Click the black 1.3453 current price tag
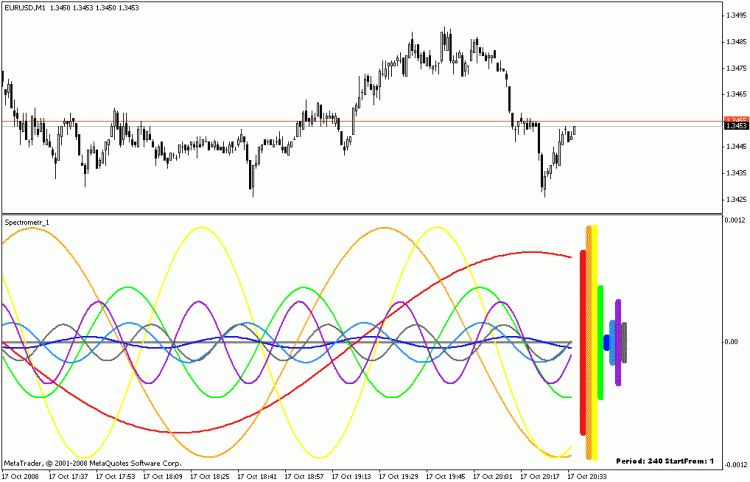Screen dimensions: 750x482 tap(736, 126)
